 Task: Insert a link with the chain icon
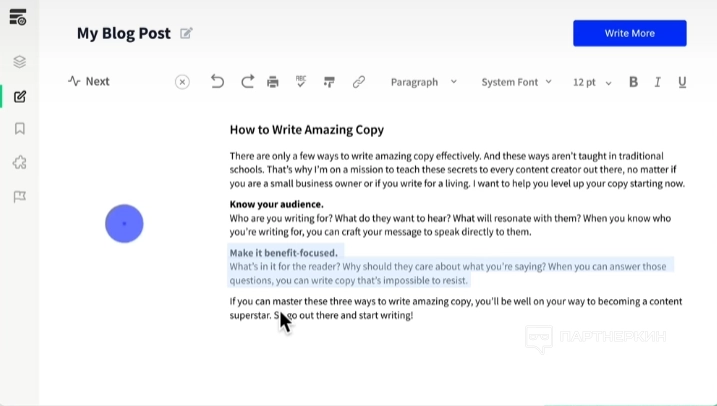(x=359, y=82)
